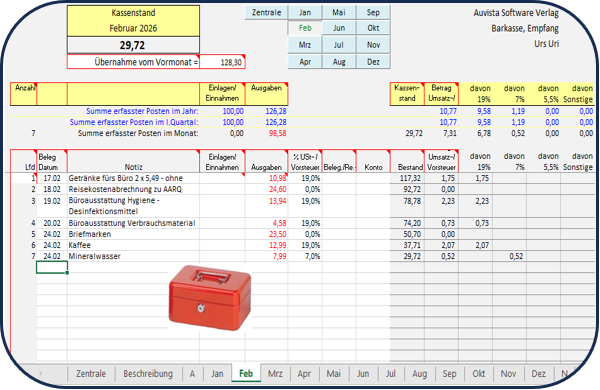Screen dimensions: 600x390
Task: Click the Kassenstand value 29,72
Action: click(x=133, y=45)
